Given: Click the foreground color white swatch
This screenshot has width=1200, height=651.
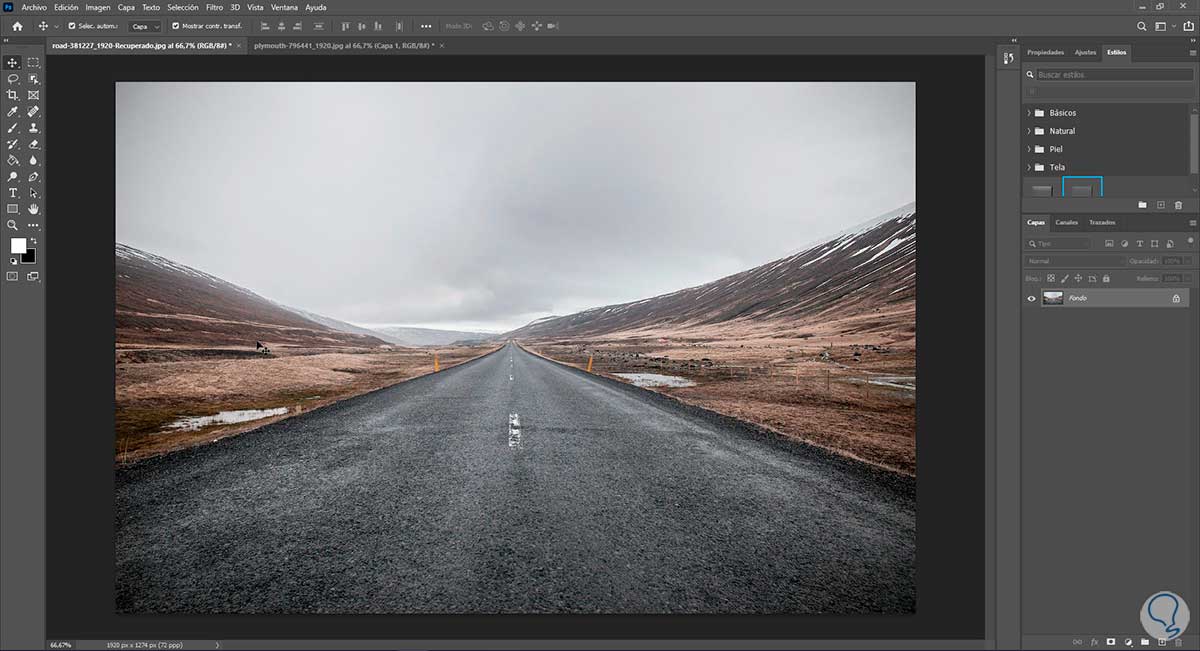Looking at the screenshot, I should point(17,244).
